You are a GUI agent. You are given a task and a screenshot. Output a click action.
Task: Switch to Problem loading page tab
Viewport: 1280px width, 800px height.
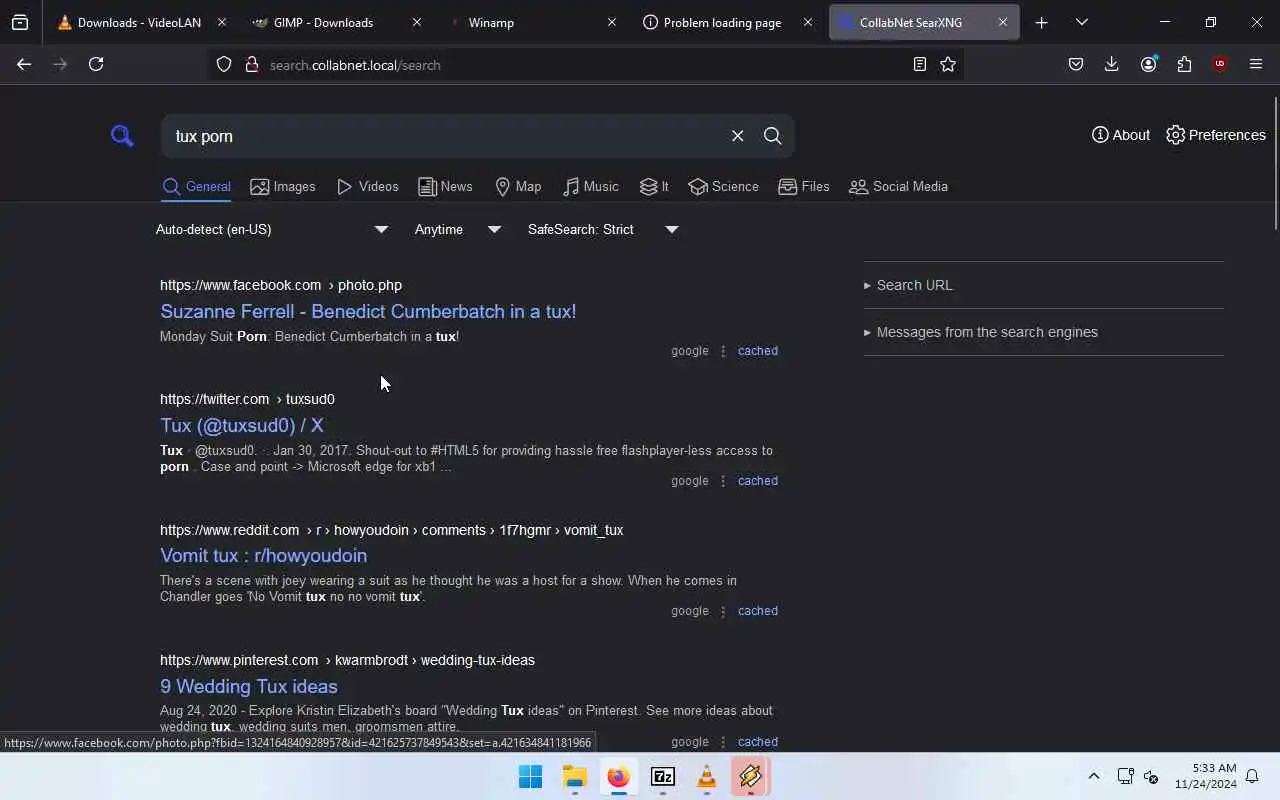point(728,22)
